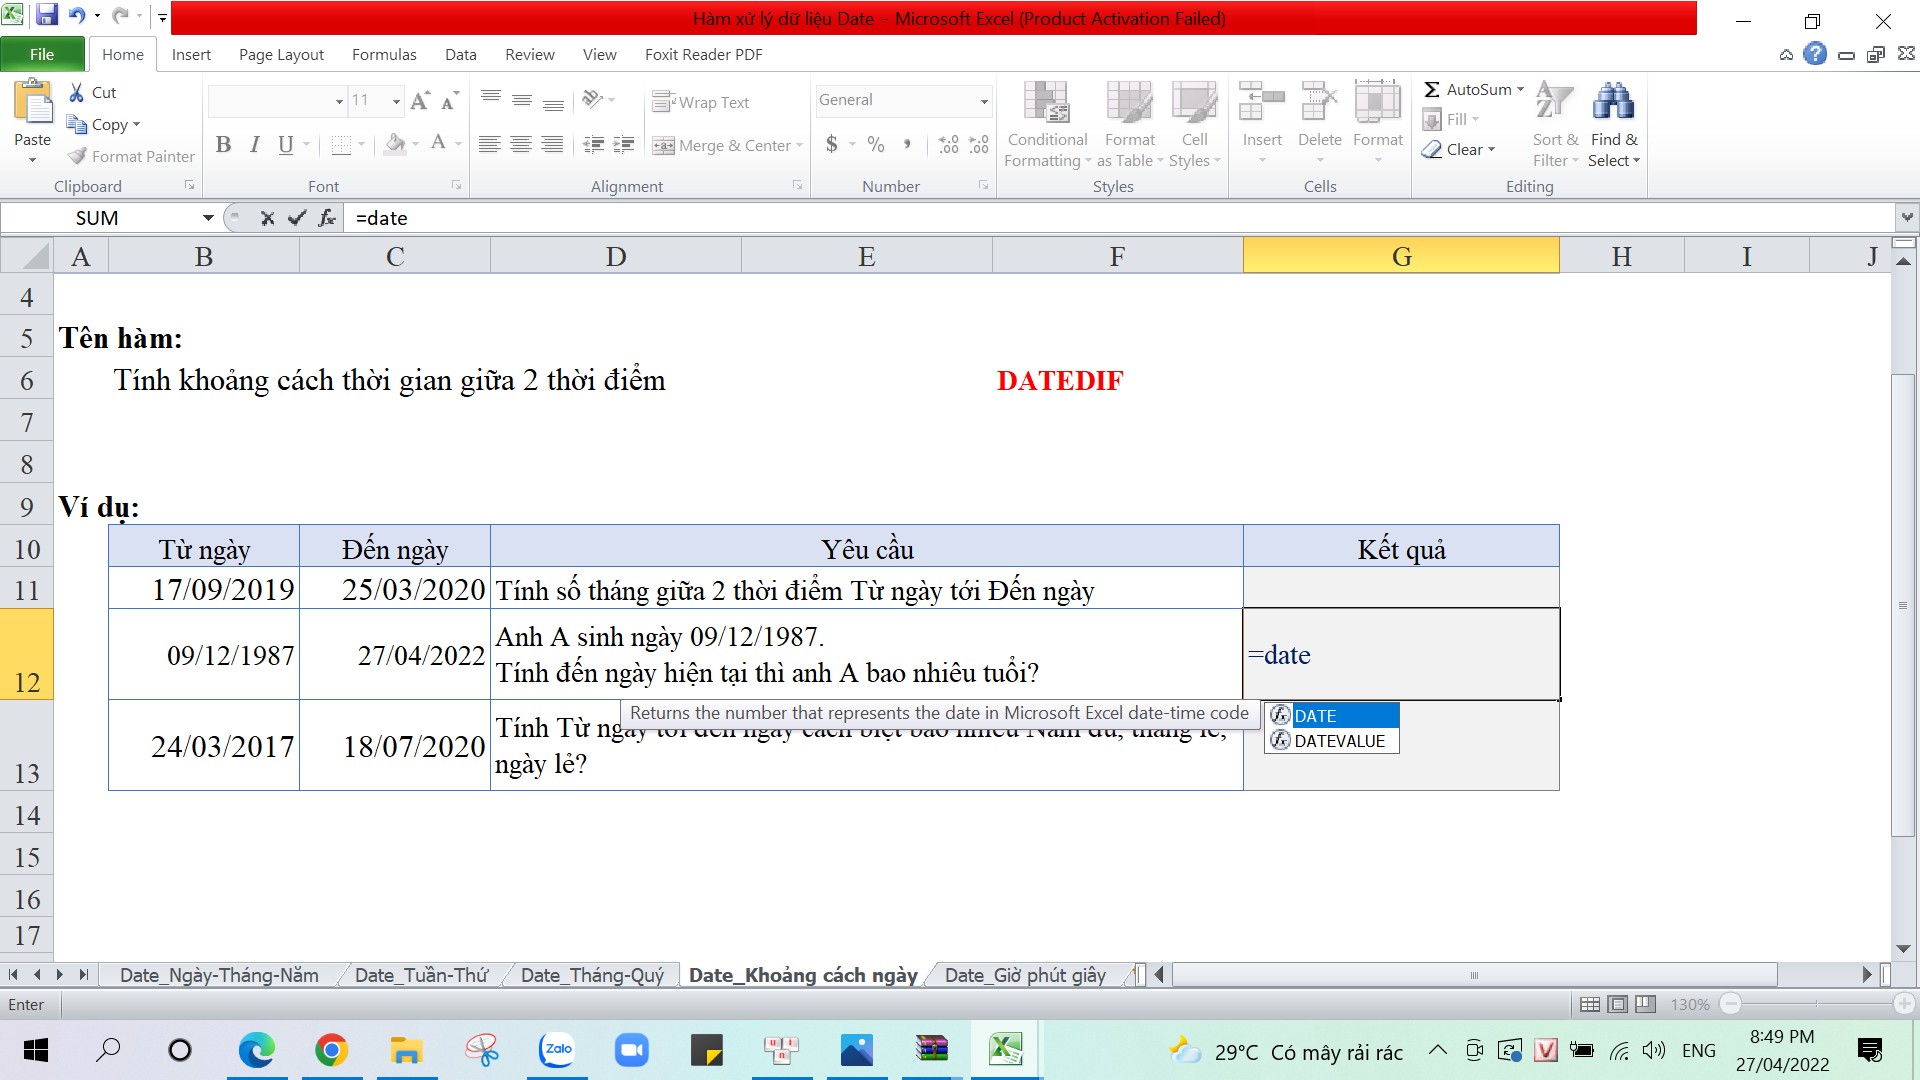
Task: Open the General number format dropdown
Action: click(984, 100)
